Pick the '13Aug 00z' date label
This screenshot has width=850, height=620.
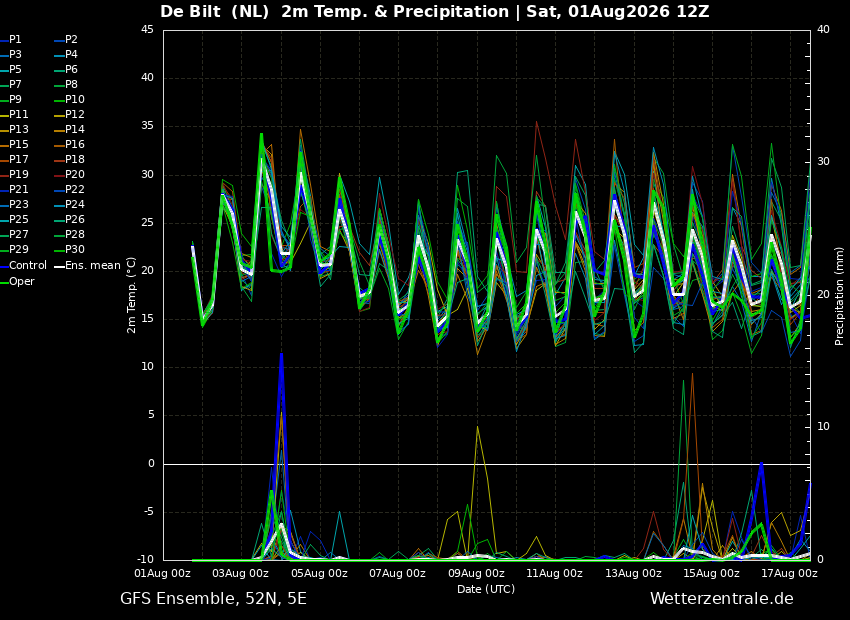[x=633, y=573]
